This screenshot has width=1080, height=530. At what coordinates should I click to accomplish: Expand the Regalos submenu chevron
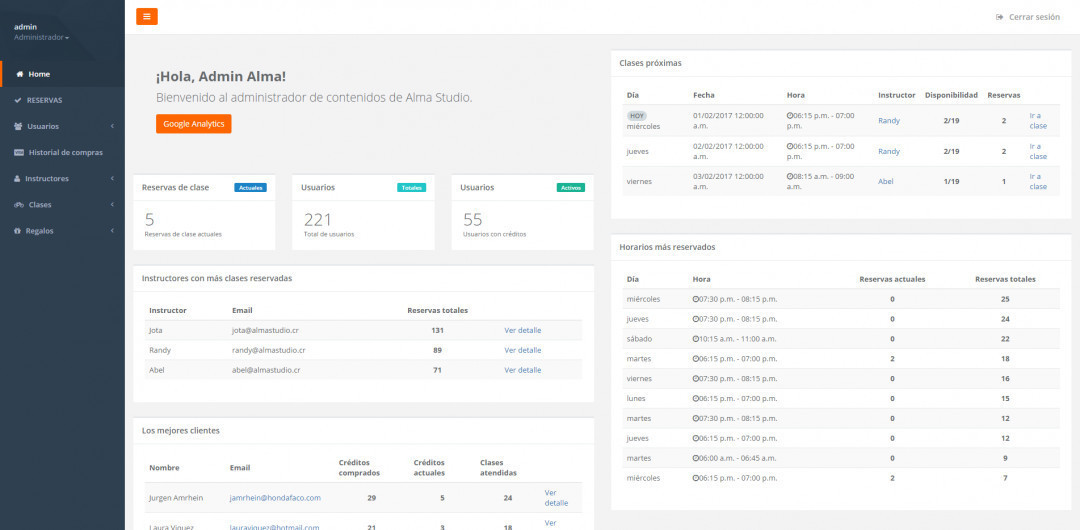click(112, 230)
